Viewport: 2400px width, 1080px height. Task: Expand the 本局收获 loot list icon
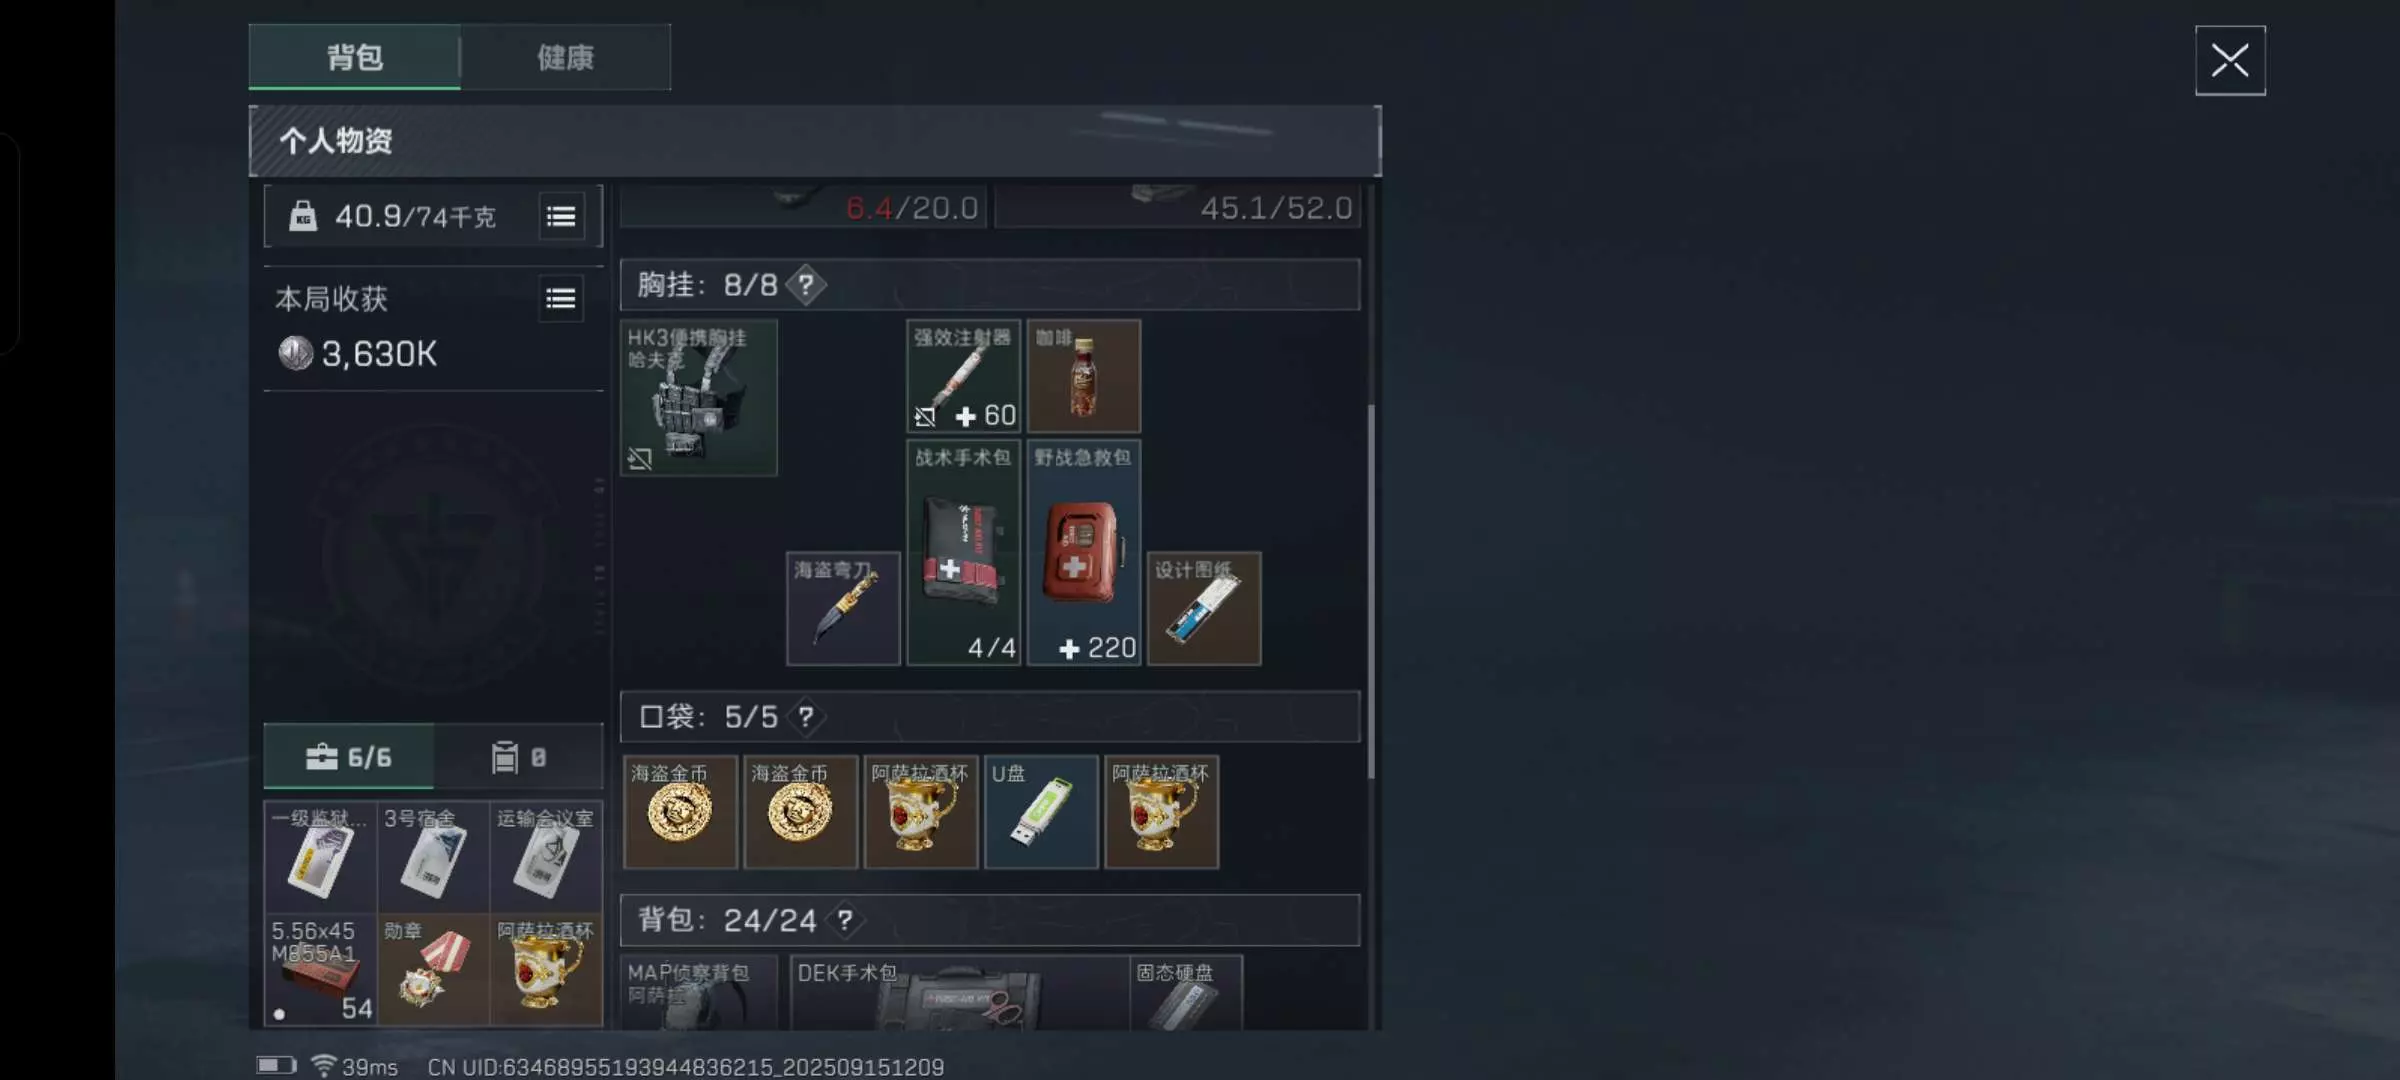point(561,298)
